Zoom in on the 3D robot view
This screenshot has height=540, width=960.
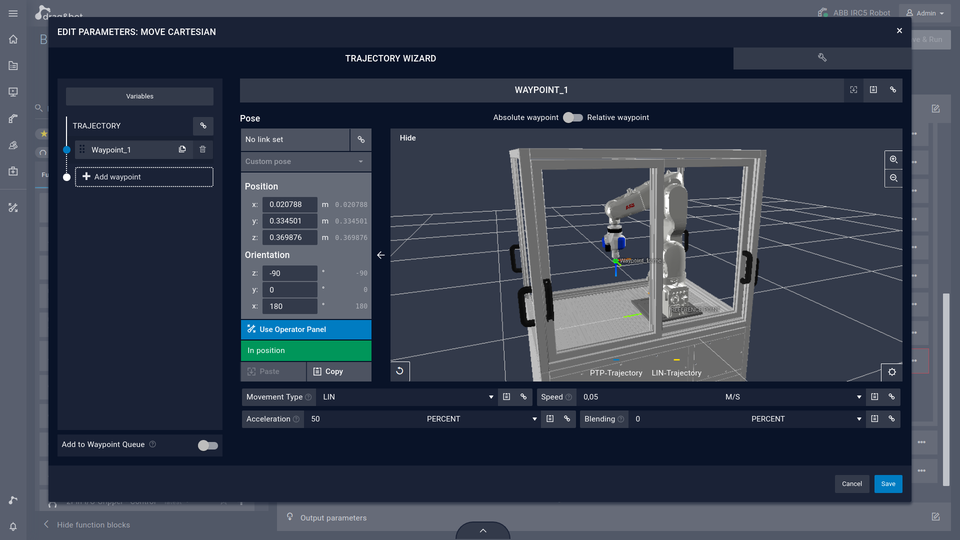click(x=893, y=159)
